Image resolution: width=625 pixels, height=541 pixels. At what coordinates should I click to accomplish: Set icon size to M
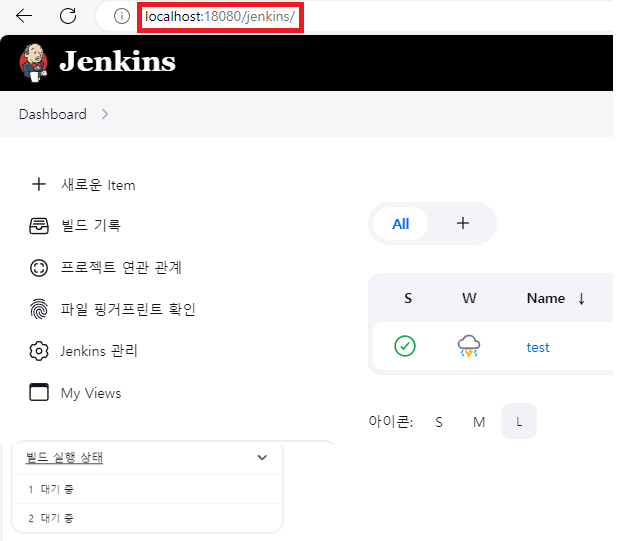click(479, 422)
